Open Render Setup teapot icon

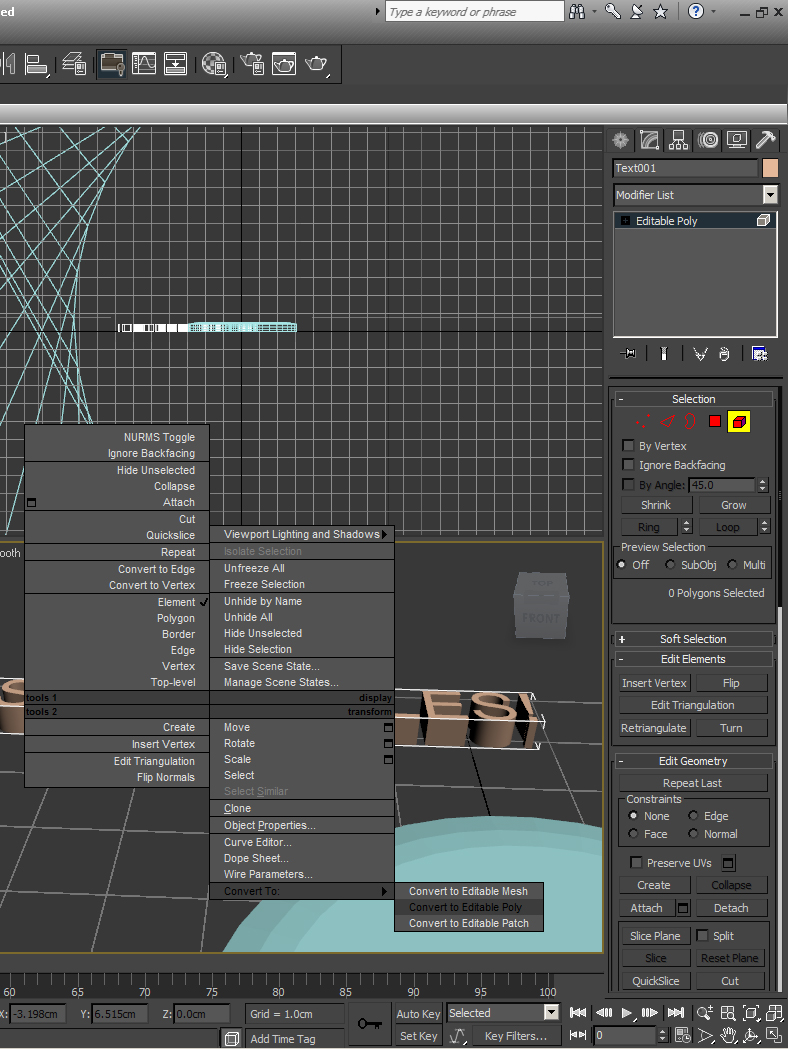click(252, 64)
